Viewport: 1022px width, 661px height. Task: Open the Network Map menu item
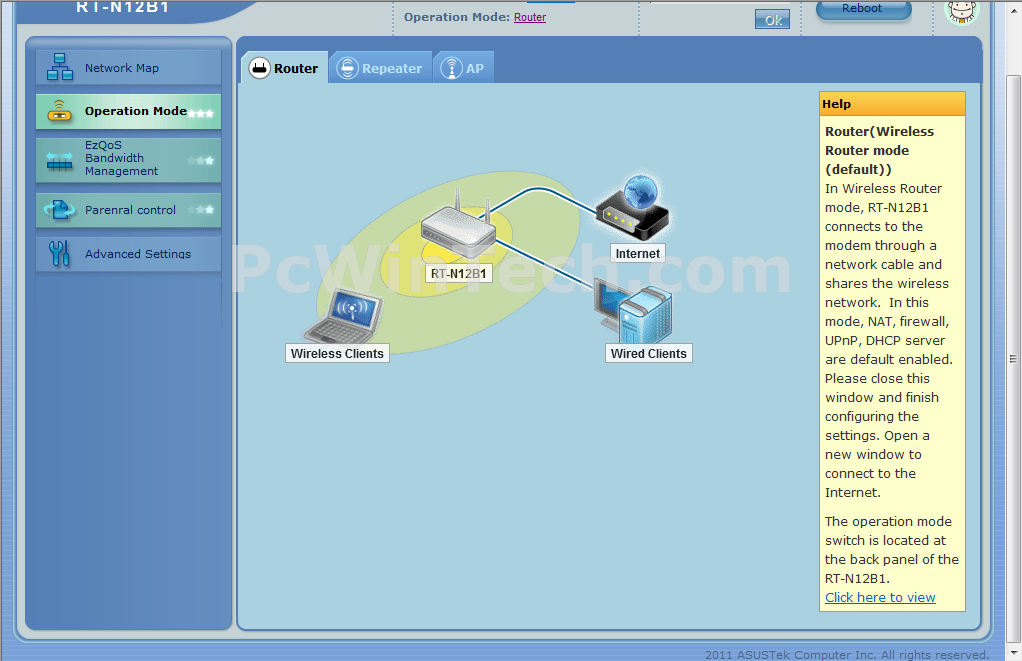pyautogui.click(x=128, y=68)
